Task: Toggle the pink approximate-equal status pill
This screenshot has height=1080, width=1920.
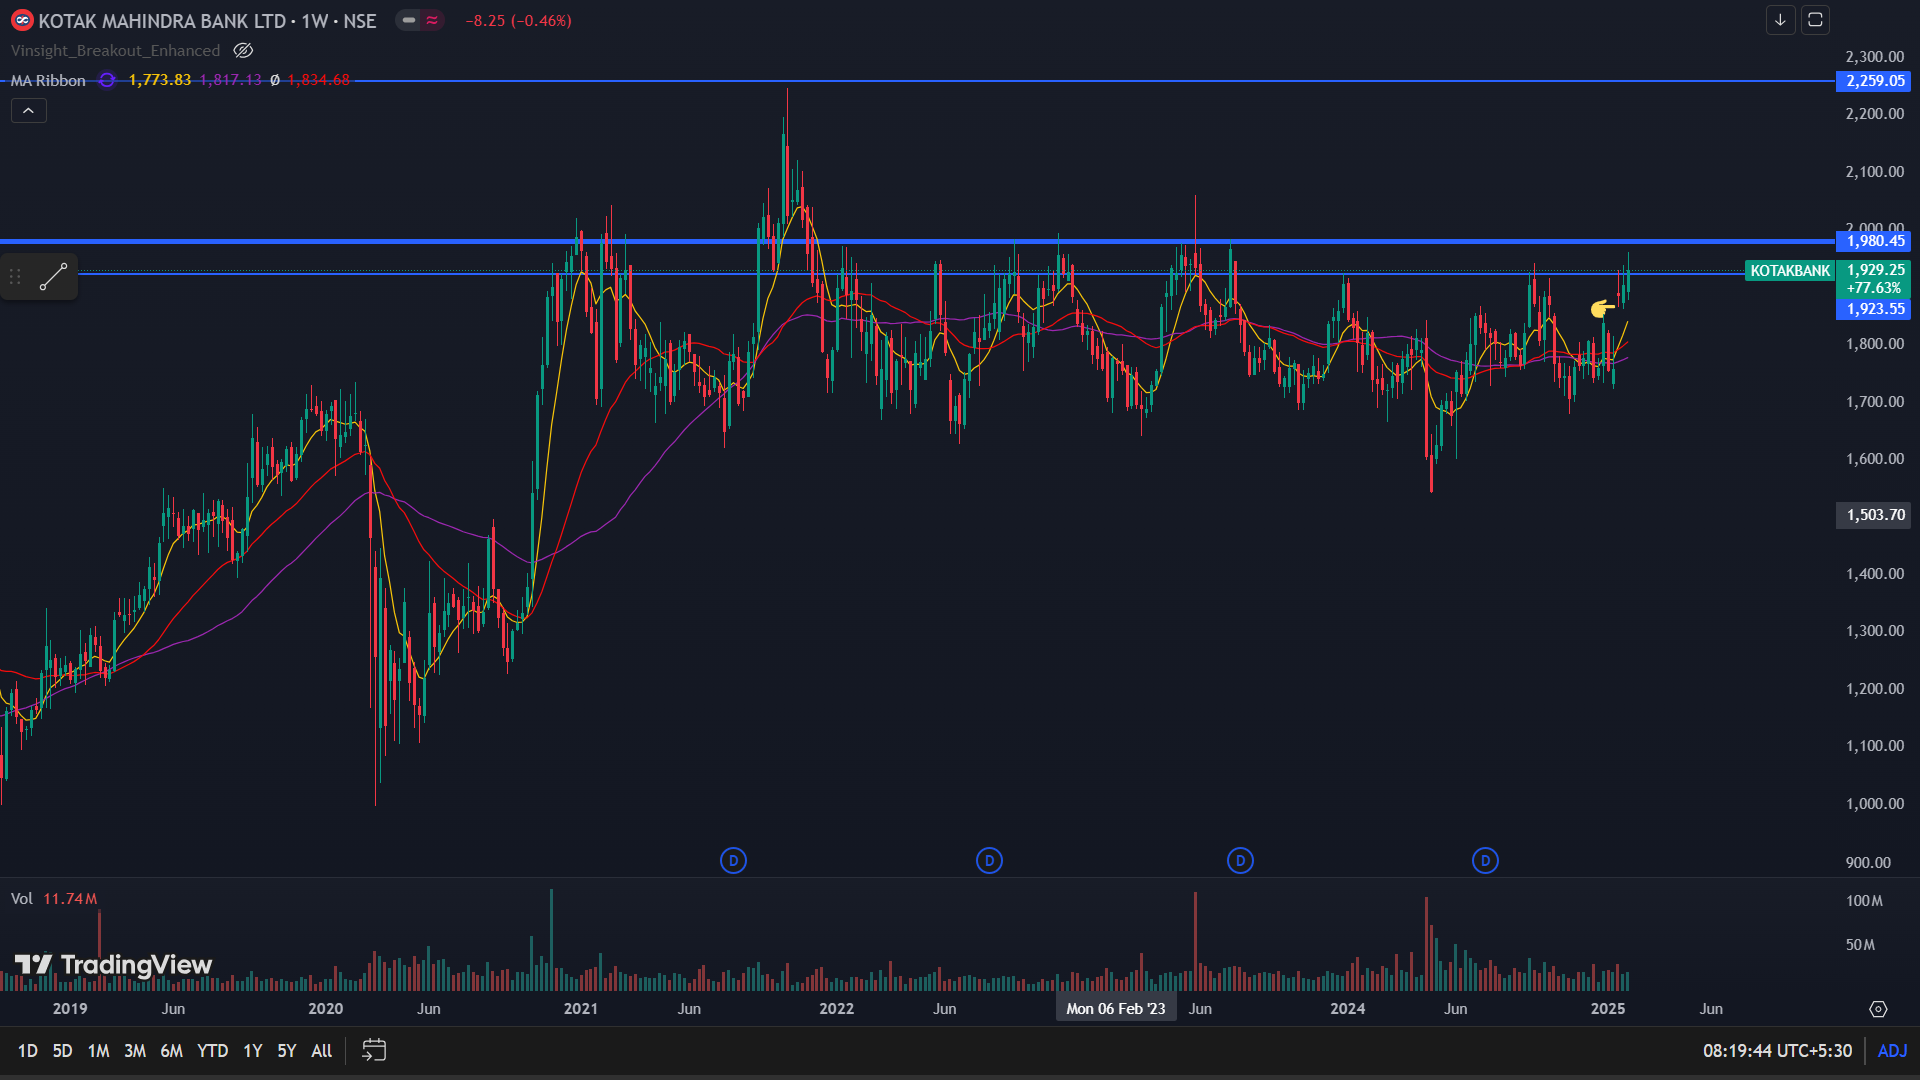Action: [x=432, y=20]
